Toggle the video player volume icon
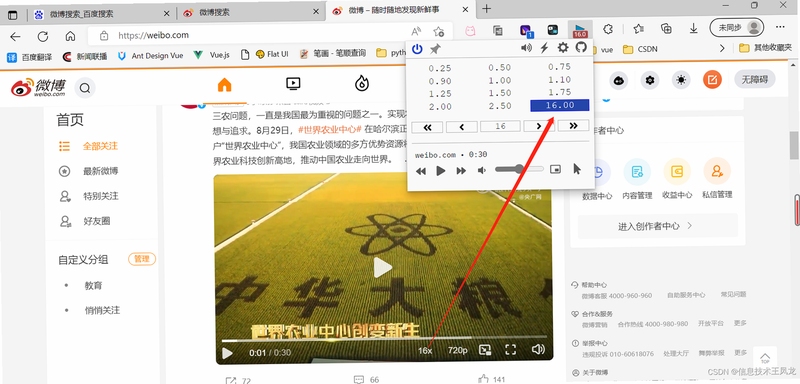Screen dimensions: 800x384 [x=538, y=349]
